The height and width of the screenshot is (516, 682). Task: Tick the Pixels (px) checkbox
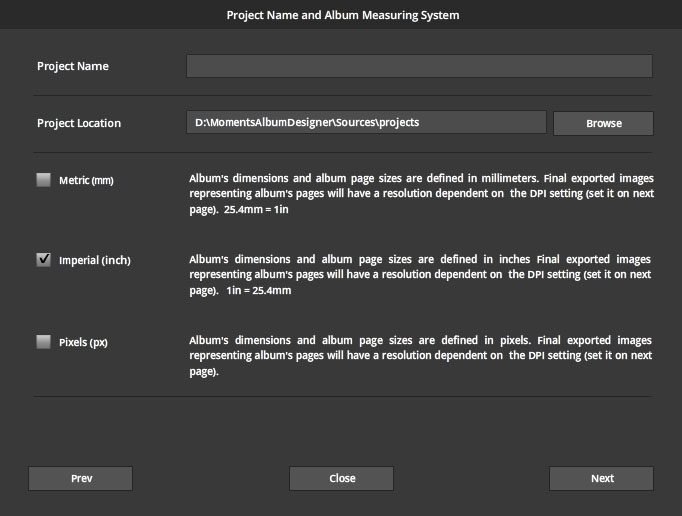click(x=43, y=342)
